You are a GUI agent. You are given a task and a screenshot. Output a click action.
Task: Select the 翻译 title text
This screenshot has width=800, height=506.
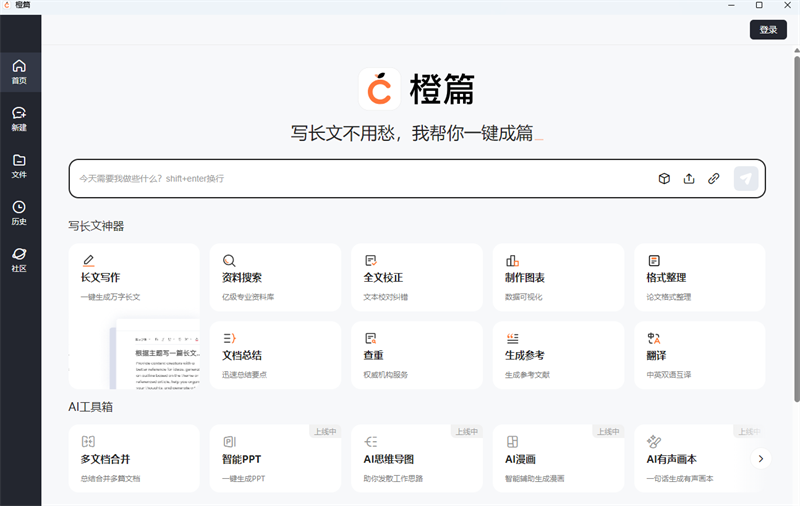click(656, 356)
